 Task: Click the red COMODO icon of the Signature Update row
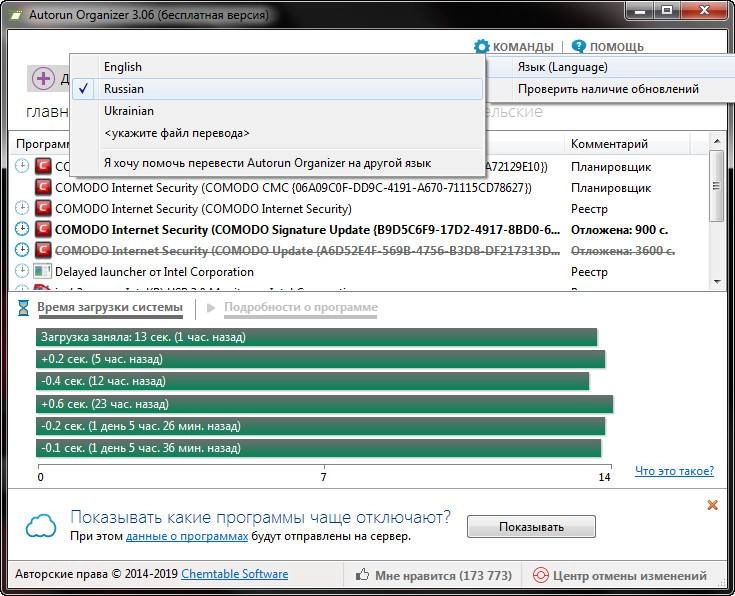click(43, 229)
